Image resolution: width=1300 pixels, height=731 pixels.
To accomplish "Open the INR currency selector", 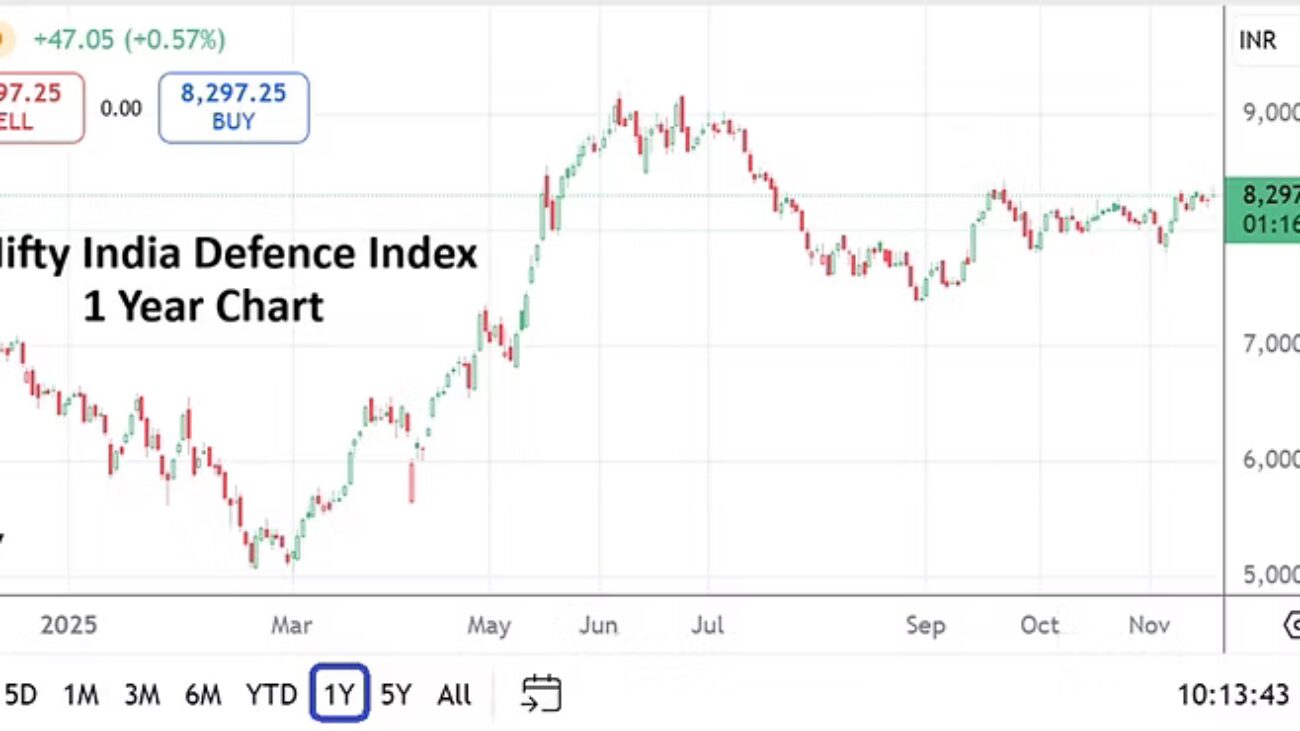I will pos(1258,41).
